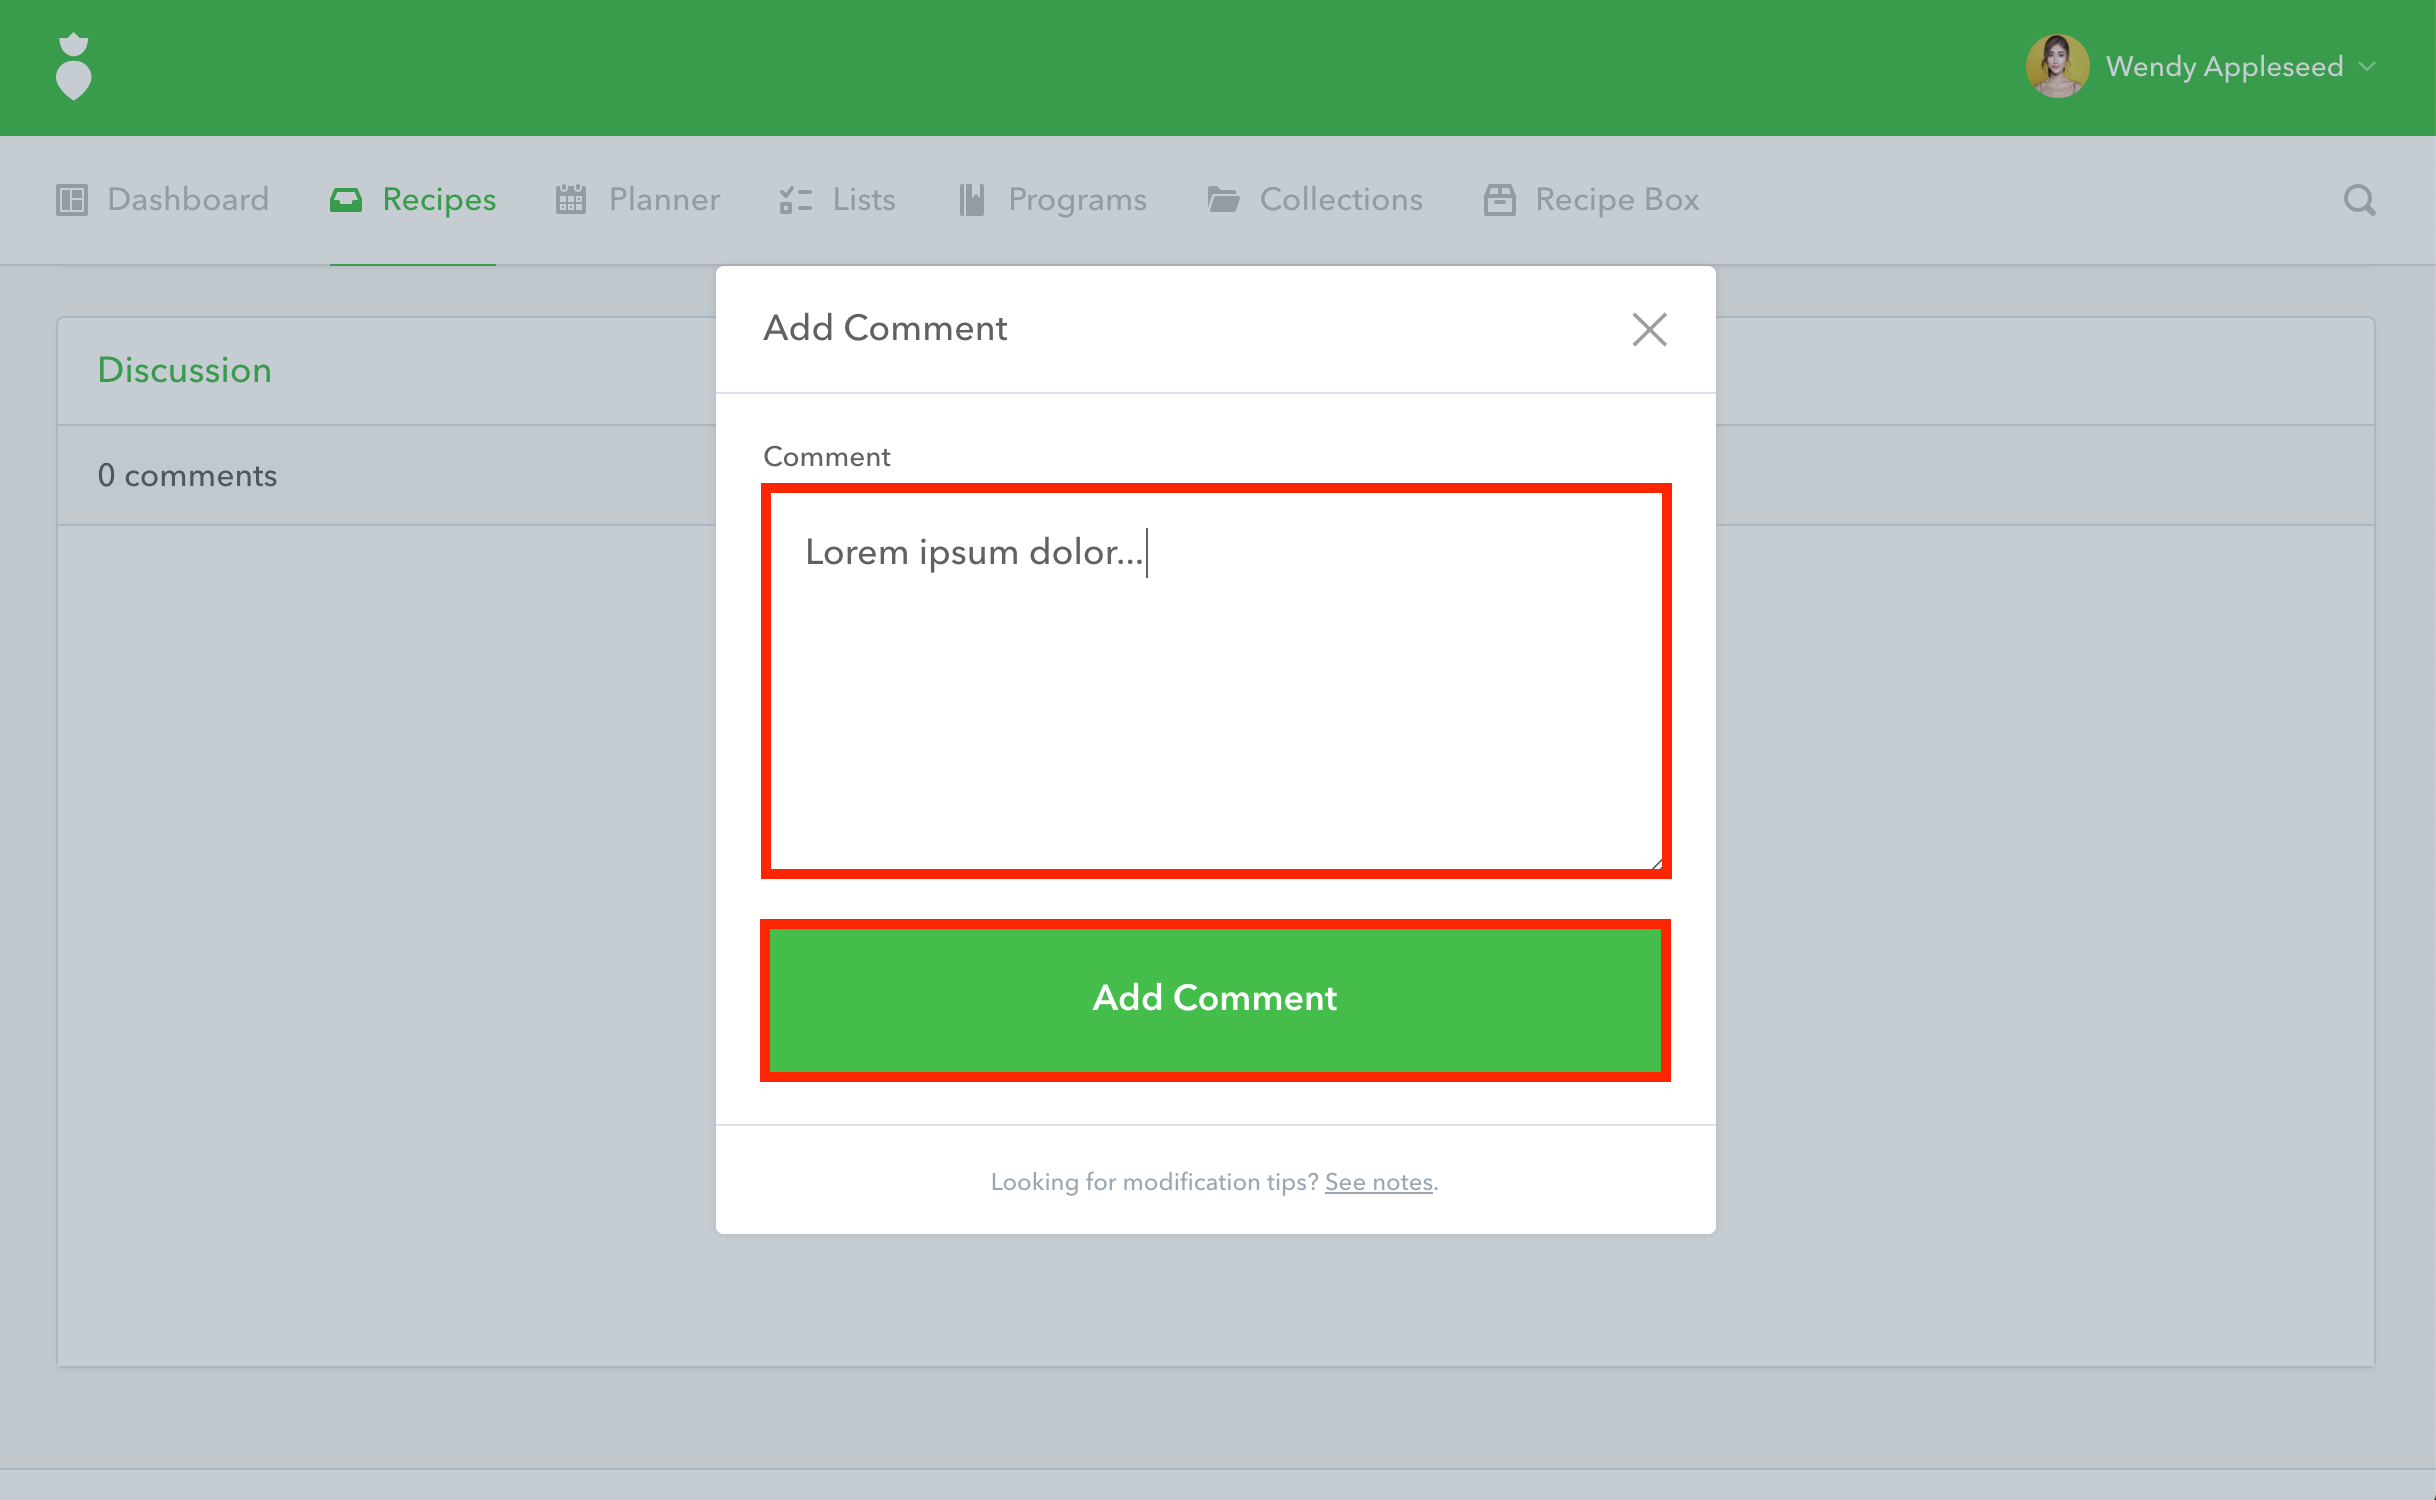Go to the Collections tab

[1340, 200]
